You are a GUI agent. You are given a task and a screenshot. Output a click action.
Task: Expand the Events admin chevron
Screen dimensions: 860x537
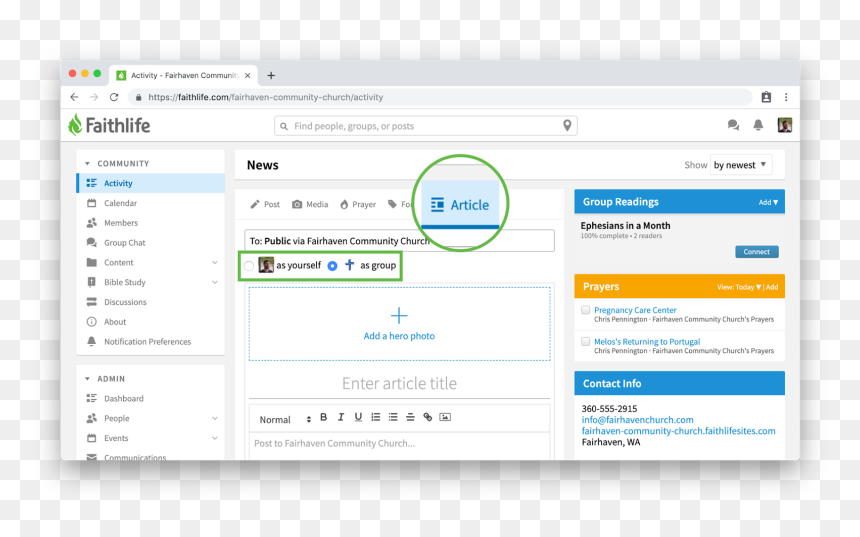[215, 438]
